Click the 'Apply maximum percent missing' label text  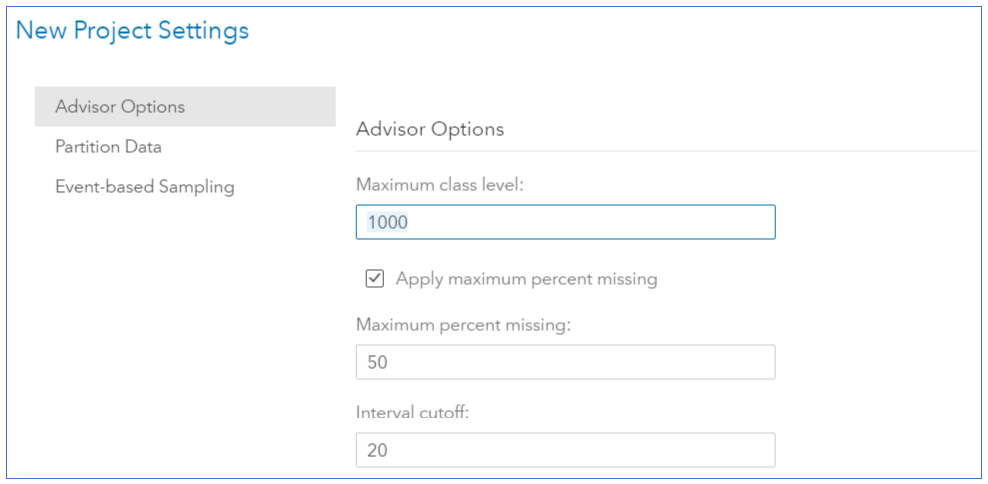click(x=526, y=279)
